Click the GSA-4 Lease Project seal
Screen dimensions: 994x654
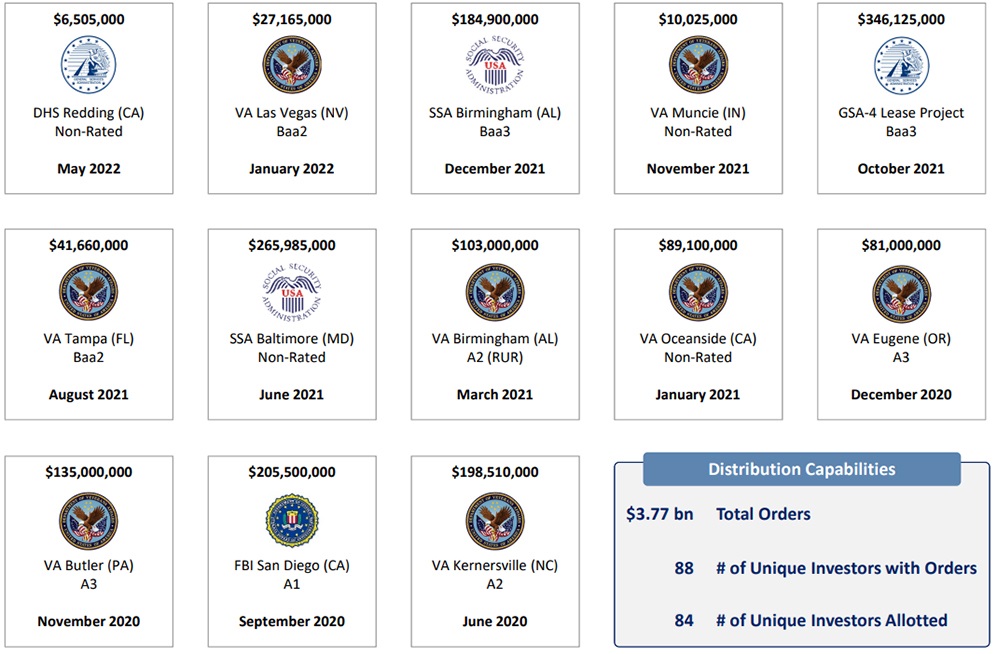[x=901, y=66]
